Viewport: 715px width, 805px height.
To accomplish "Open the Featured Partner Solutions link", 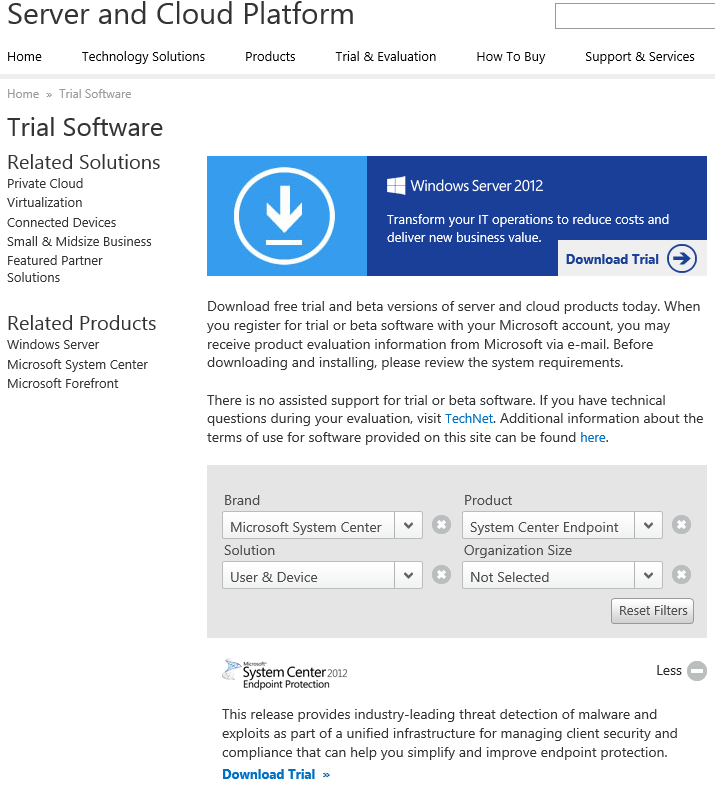I will (55, 269).
